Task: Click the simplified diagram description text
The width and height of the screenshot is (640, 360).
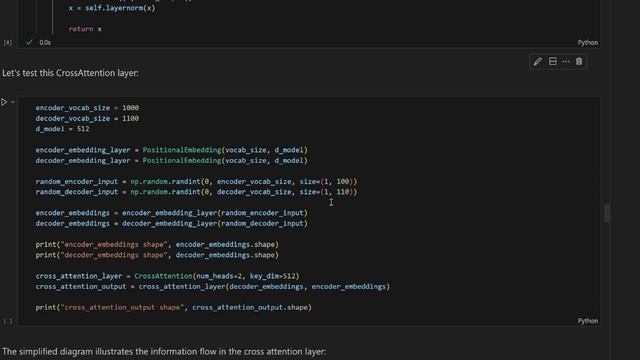Action: (x=164, y=351)
